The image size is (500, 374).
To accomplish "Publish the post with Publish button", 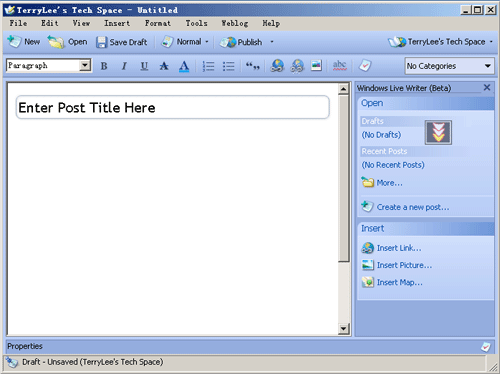I will coord(241,42).
